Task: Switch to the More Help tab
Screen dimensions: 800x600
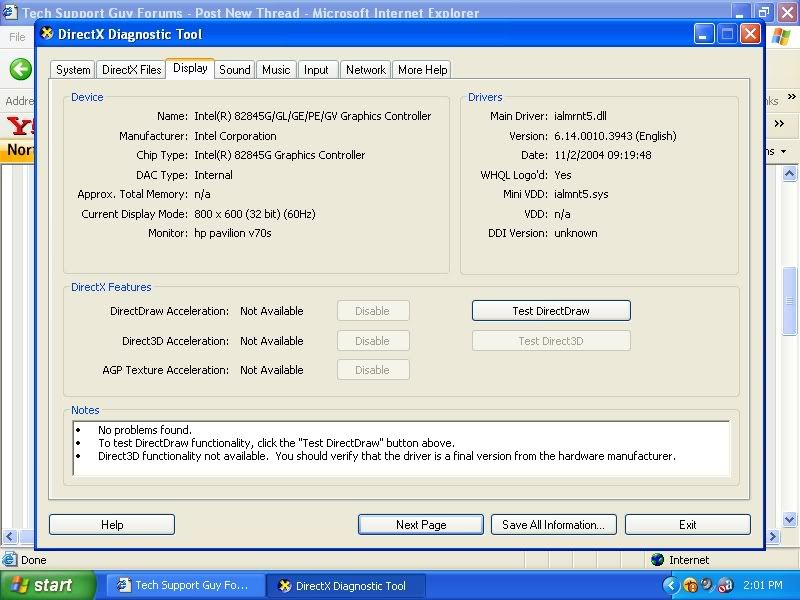Action: 422,70
